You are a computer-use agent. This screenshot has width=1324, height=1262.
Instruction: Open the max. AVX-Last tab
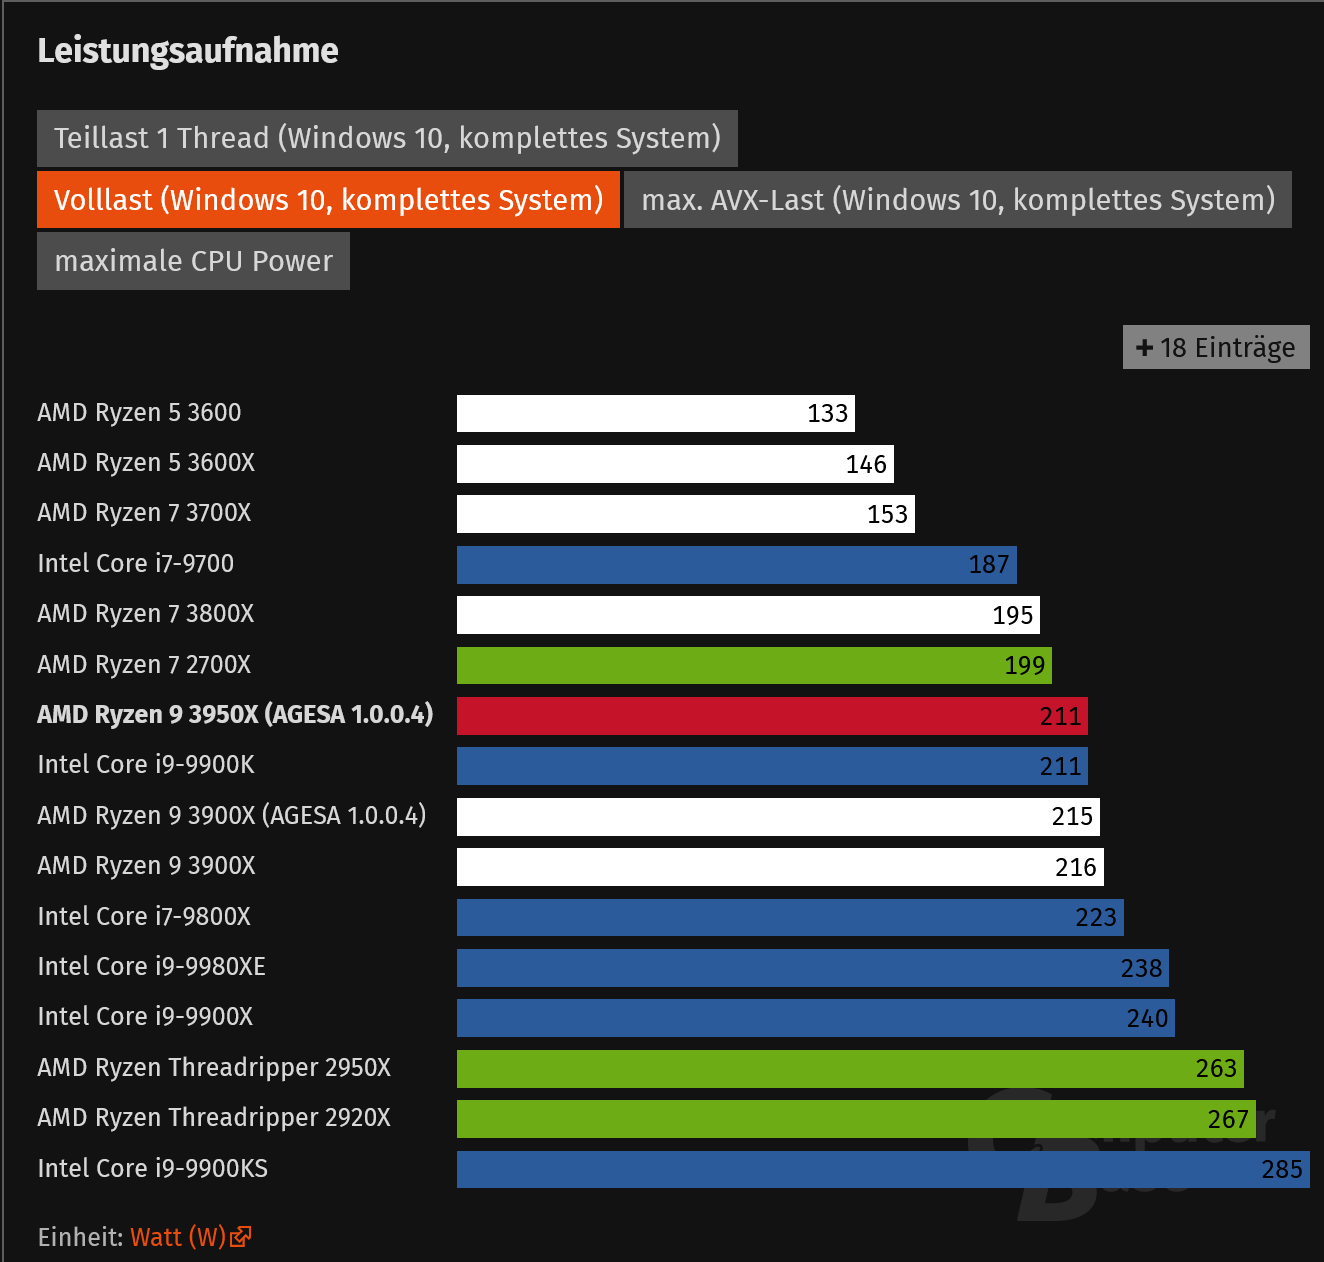click(x=958, y=200)
